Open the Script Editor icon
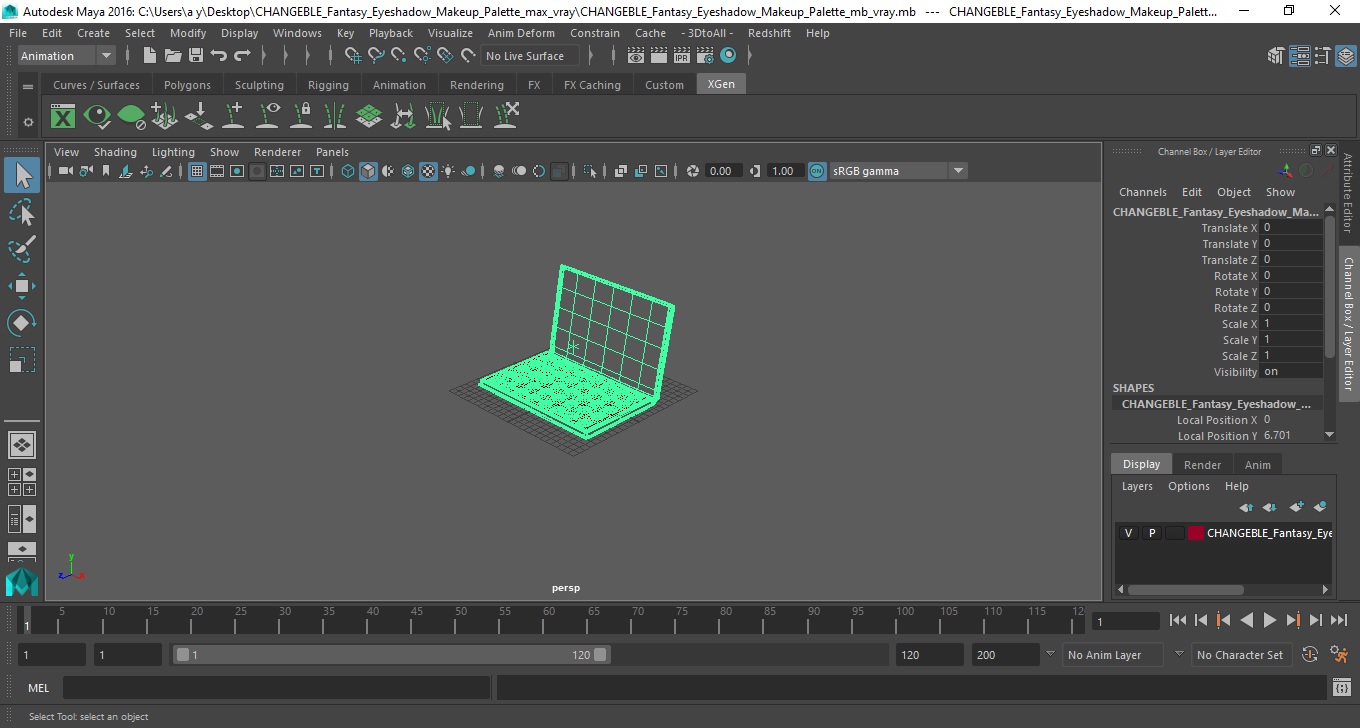 (1342, 688)
